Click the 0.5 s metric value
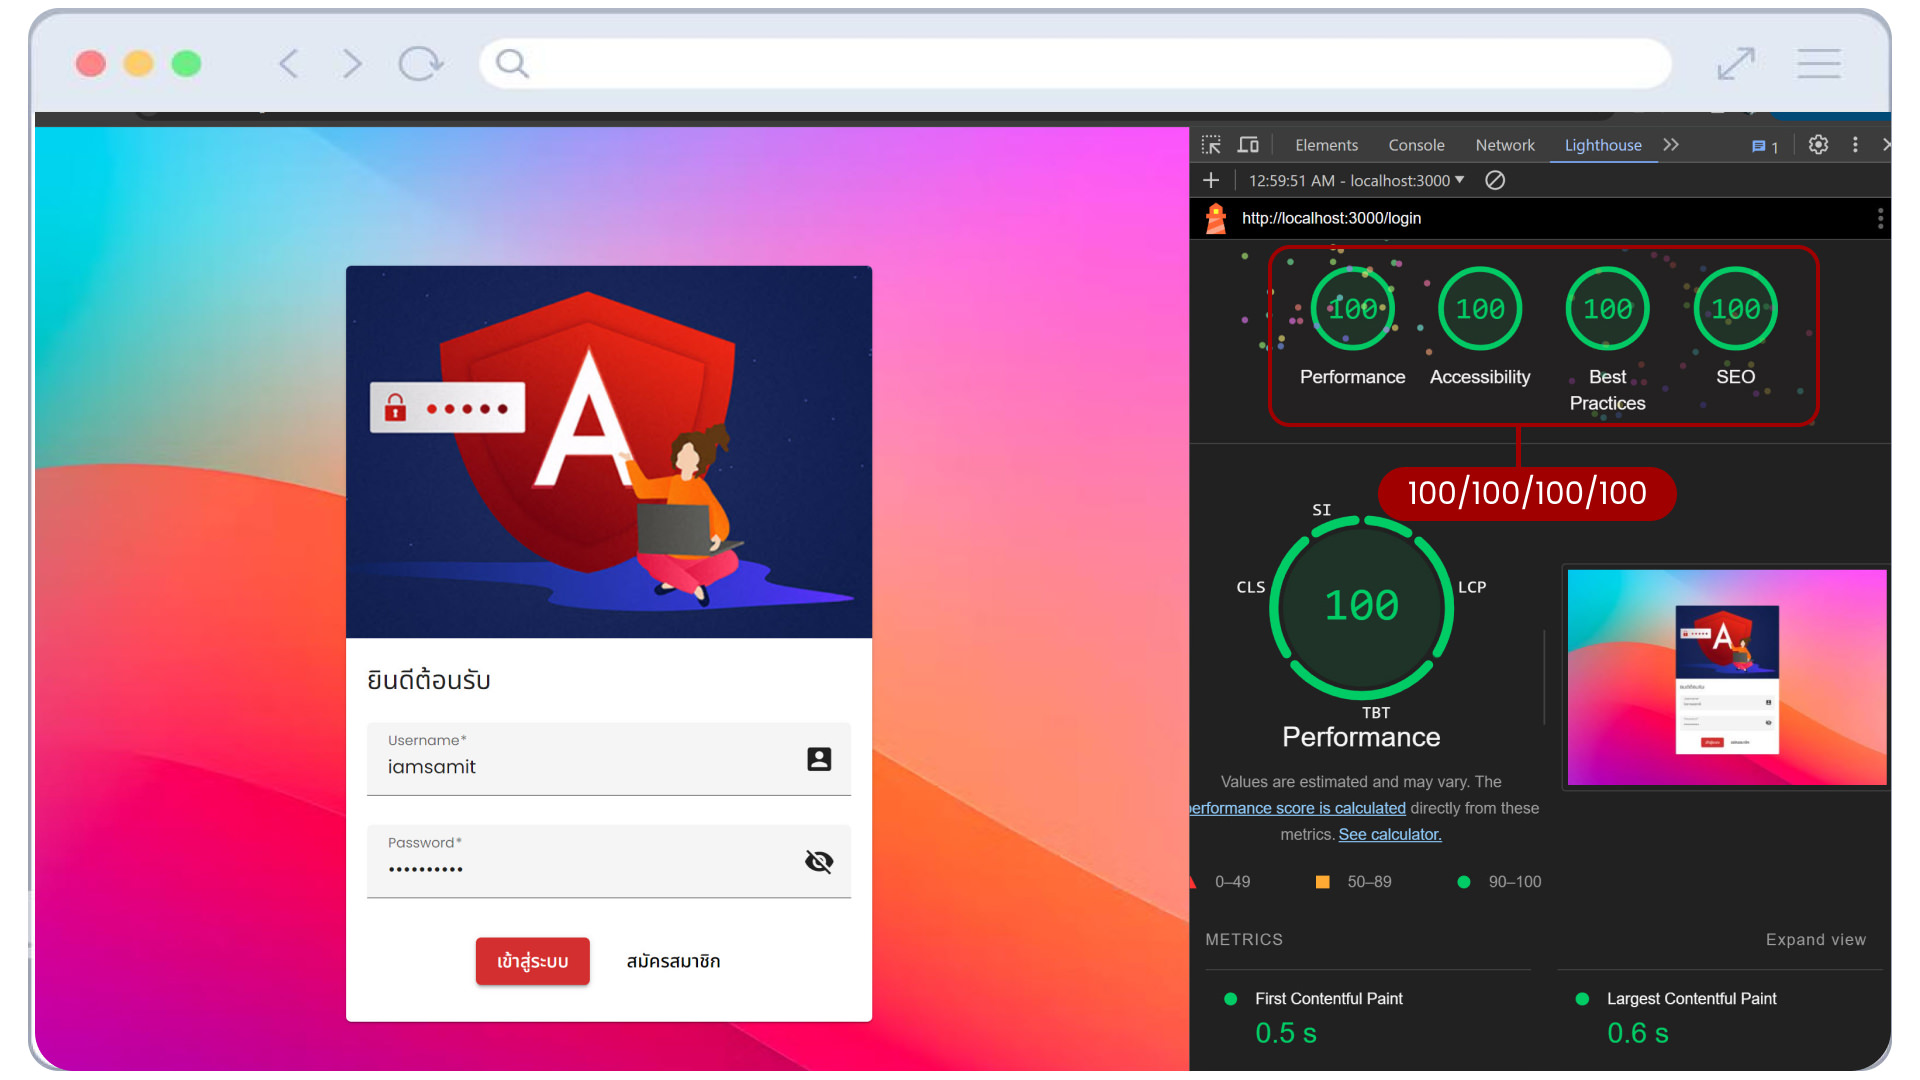This screenshot has width=1920, height=1080. tap(1286, 1033)
